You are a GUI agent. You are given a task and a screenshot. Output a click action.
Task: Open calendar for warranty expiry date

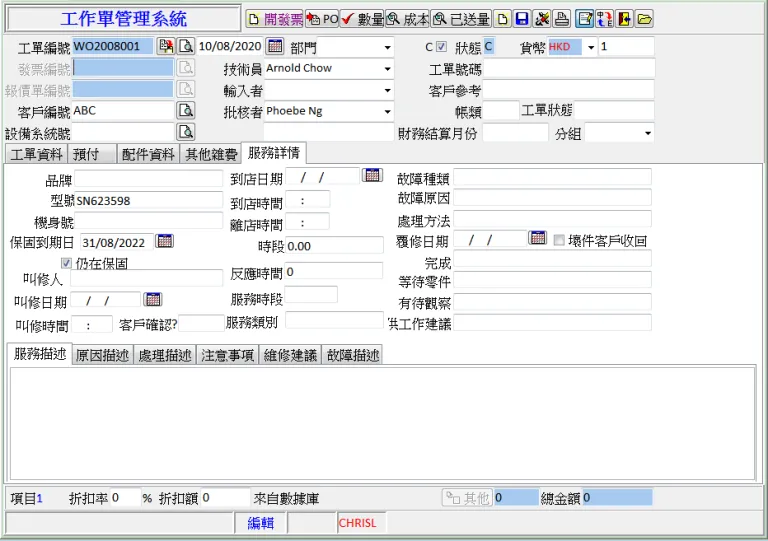pyautogui.click(x=165, y=241)
